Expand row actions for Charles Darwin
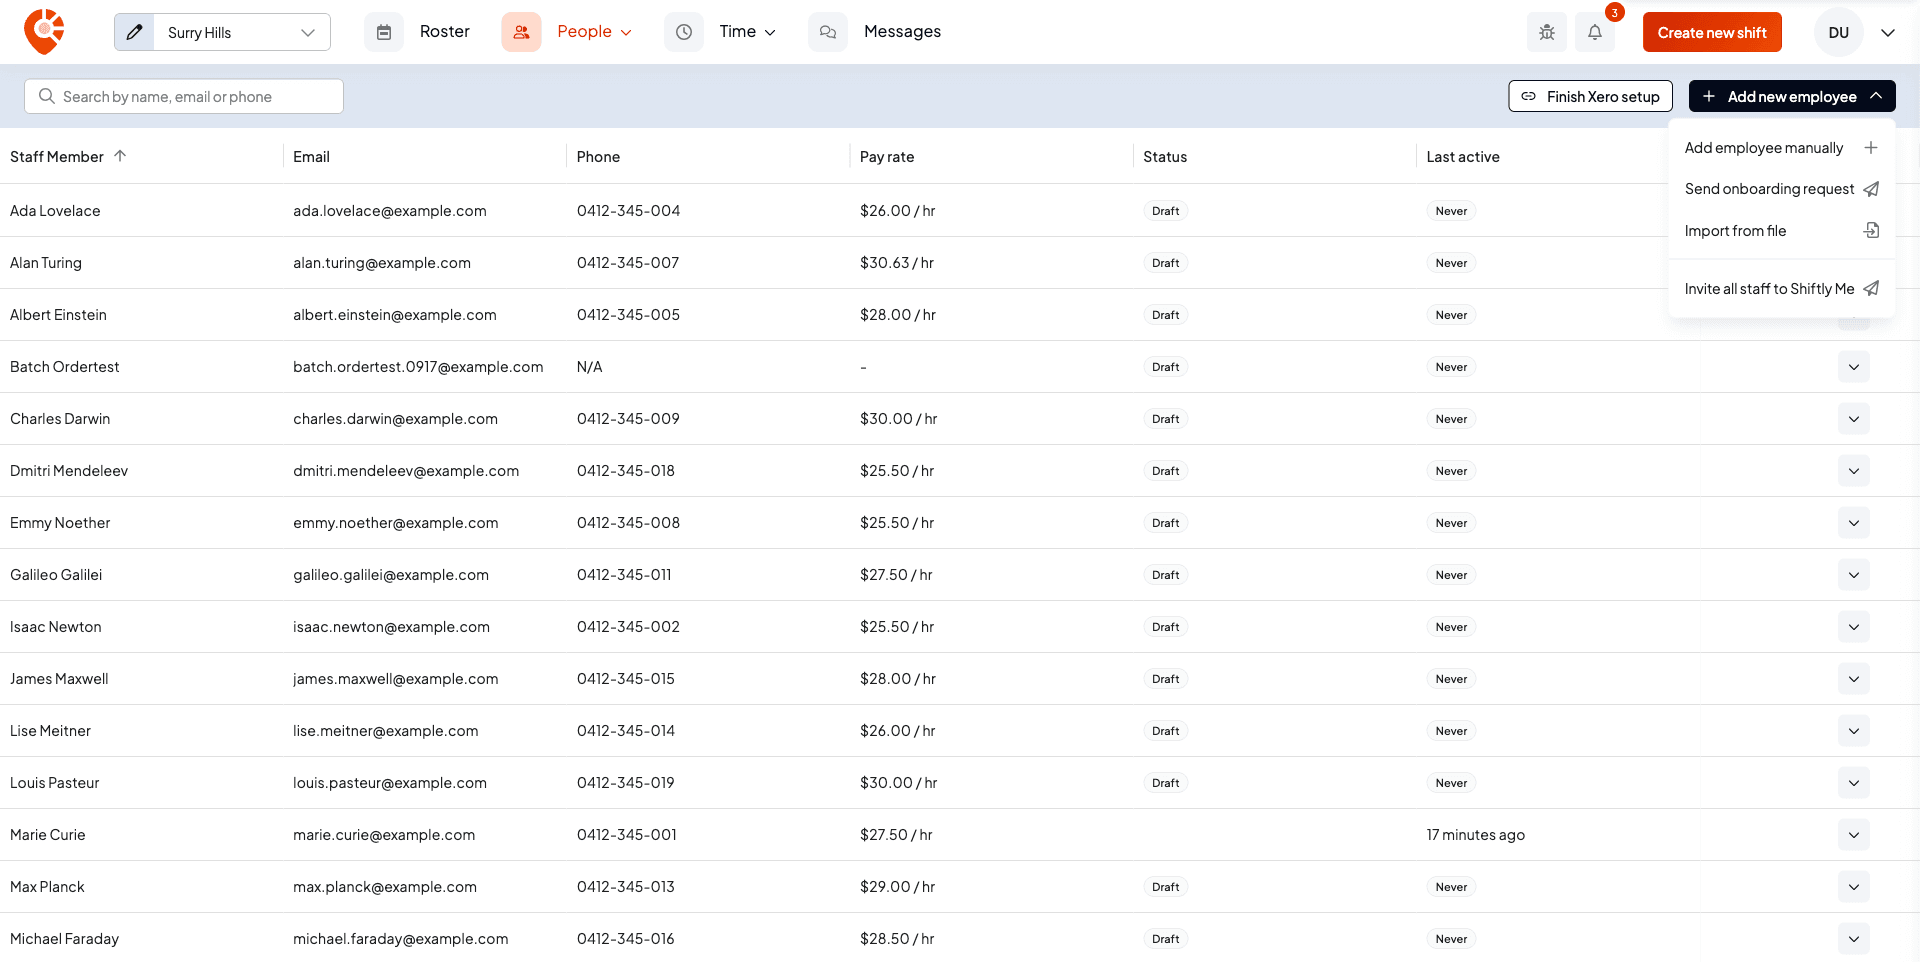The width and height of the screenshot is (1920, 962). tap(1854, 419)
